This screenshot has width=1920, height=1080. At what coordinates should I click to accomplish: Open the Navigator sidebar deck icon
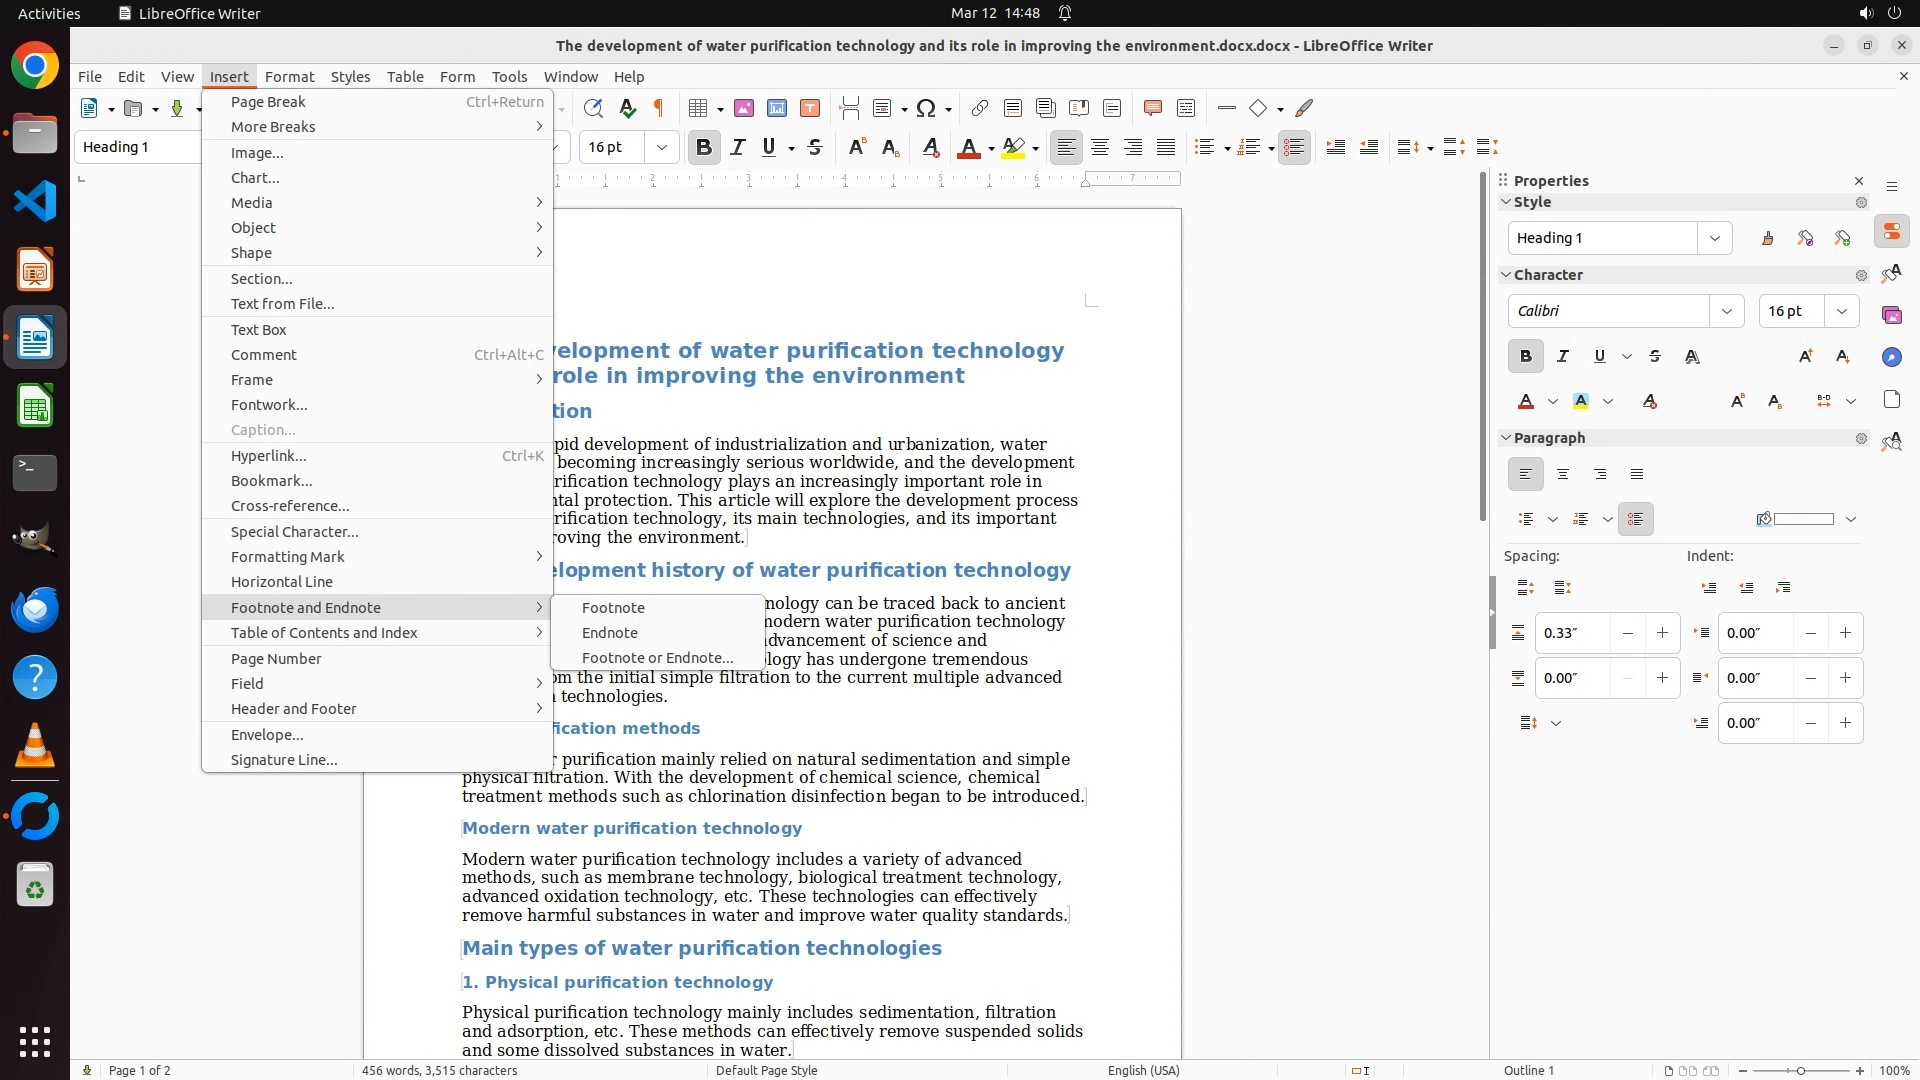pos(1891,357)
